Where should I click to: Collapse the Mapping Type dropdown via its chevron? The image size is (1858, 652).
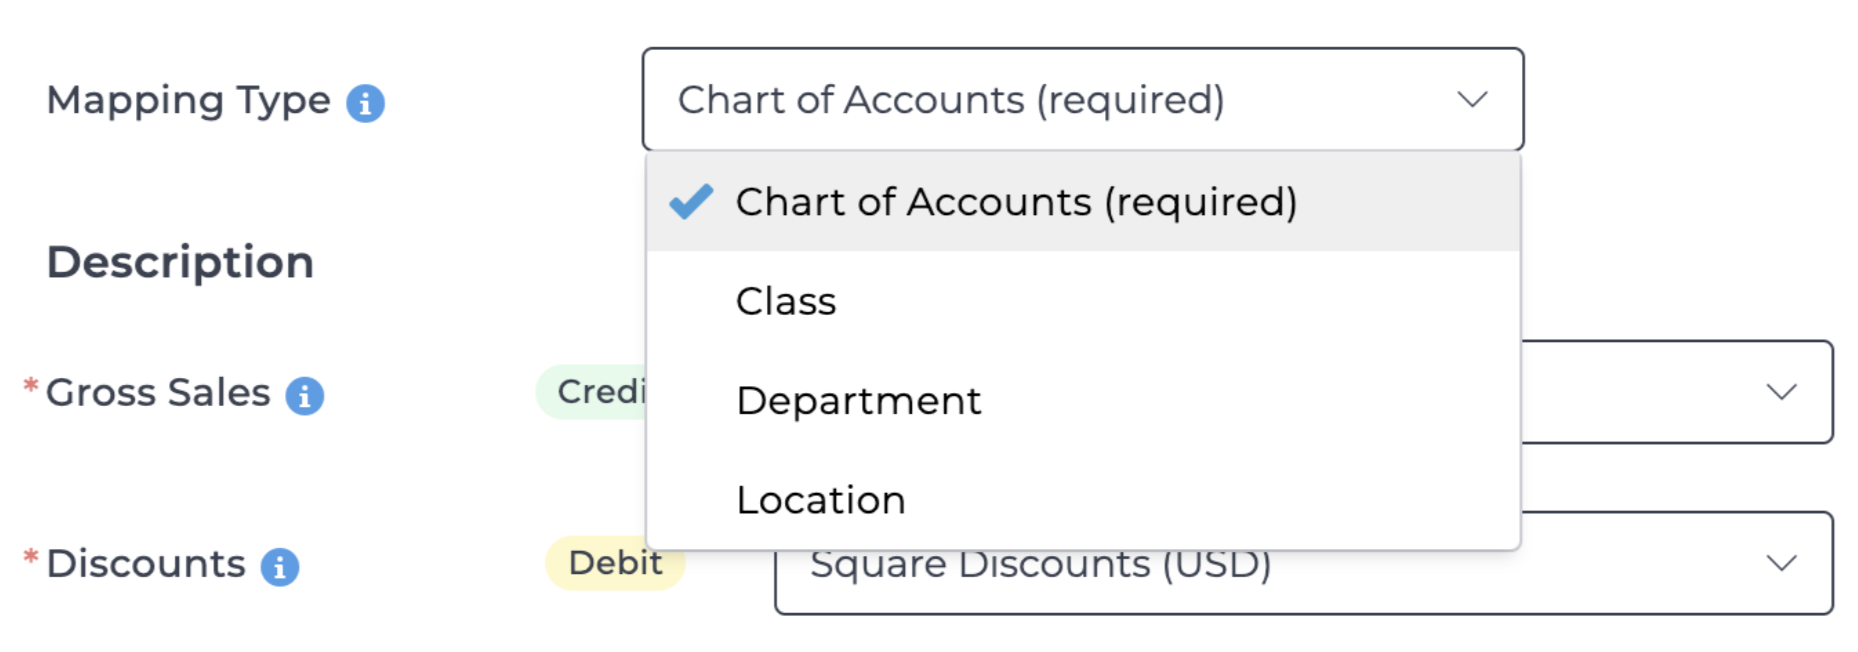coord(1472,100)
